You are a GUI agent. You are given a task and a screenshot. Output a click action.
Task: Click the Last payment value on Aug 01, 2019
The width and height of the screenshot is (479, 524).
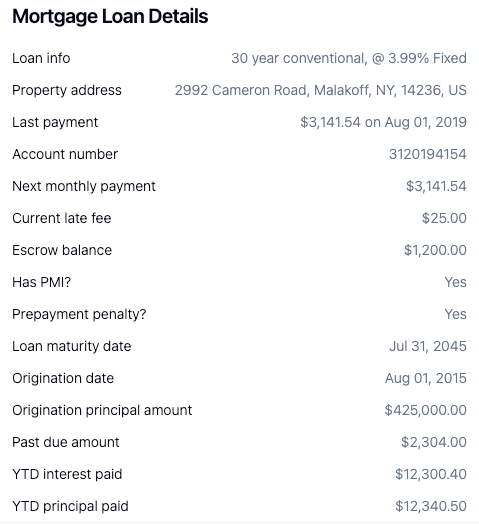pos(383,122)
